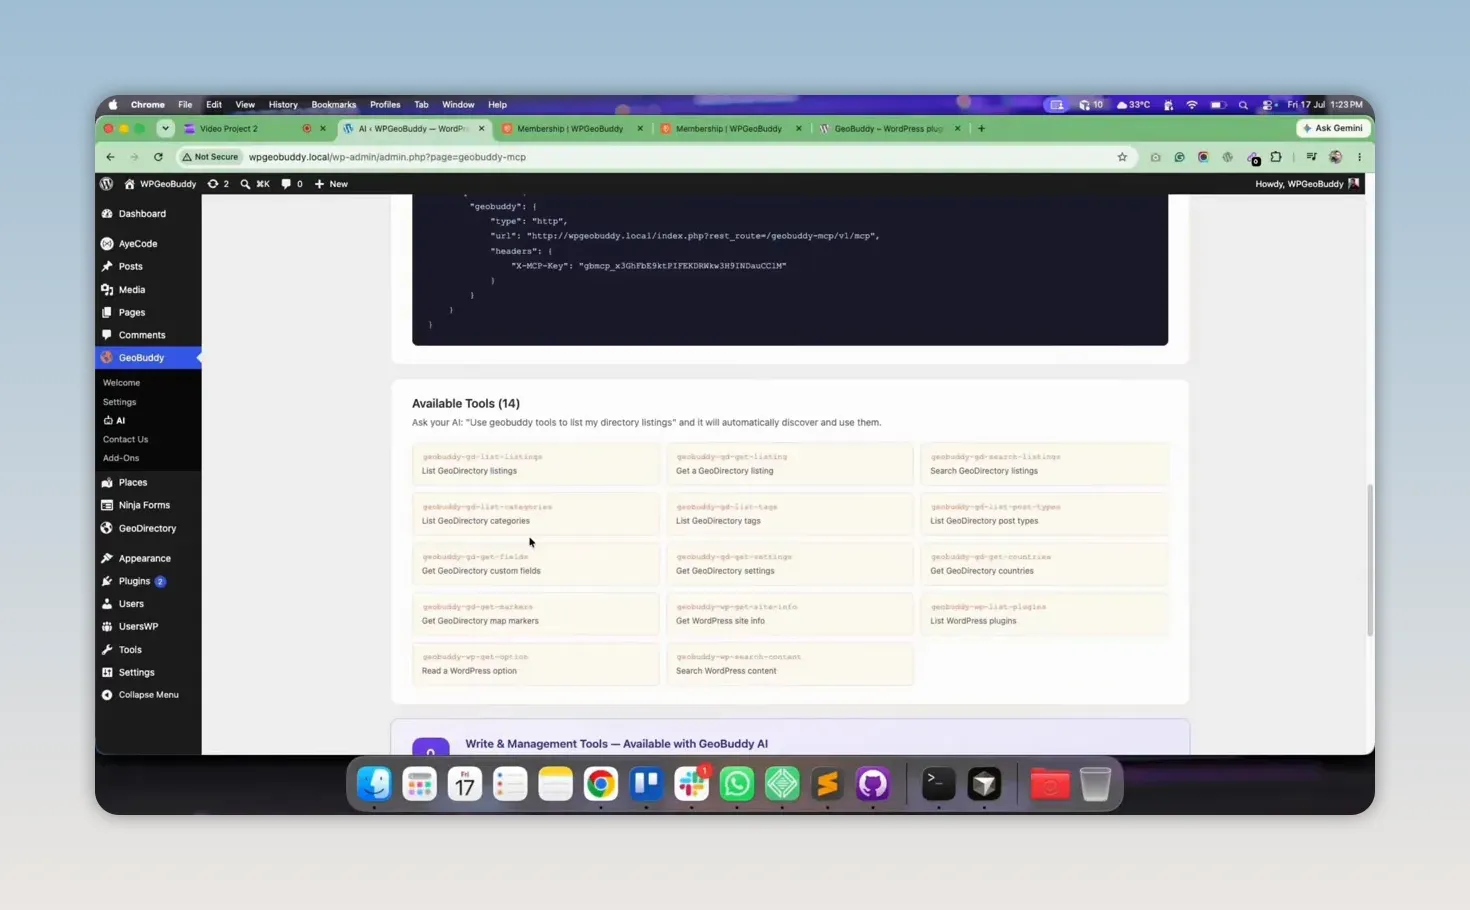Screen dimensions: 1470x910
Task: Click Search WordPress content card
Action: 789,664
